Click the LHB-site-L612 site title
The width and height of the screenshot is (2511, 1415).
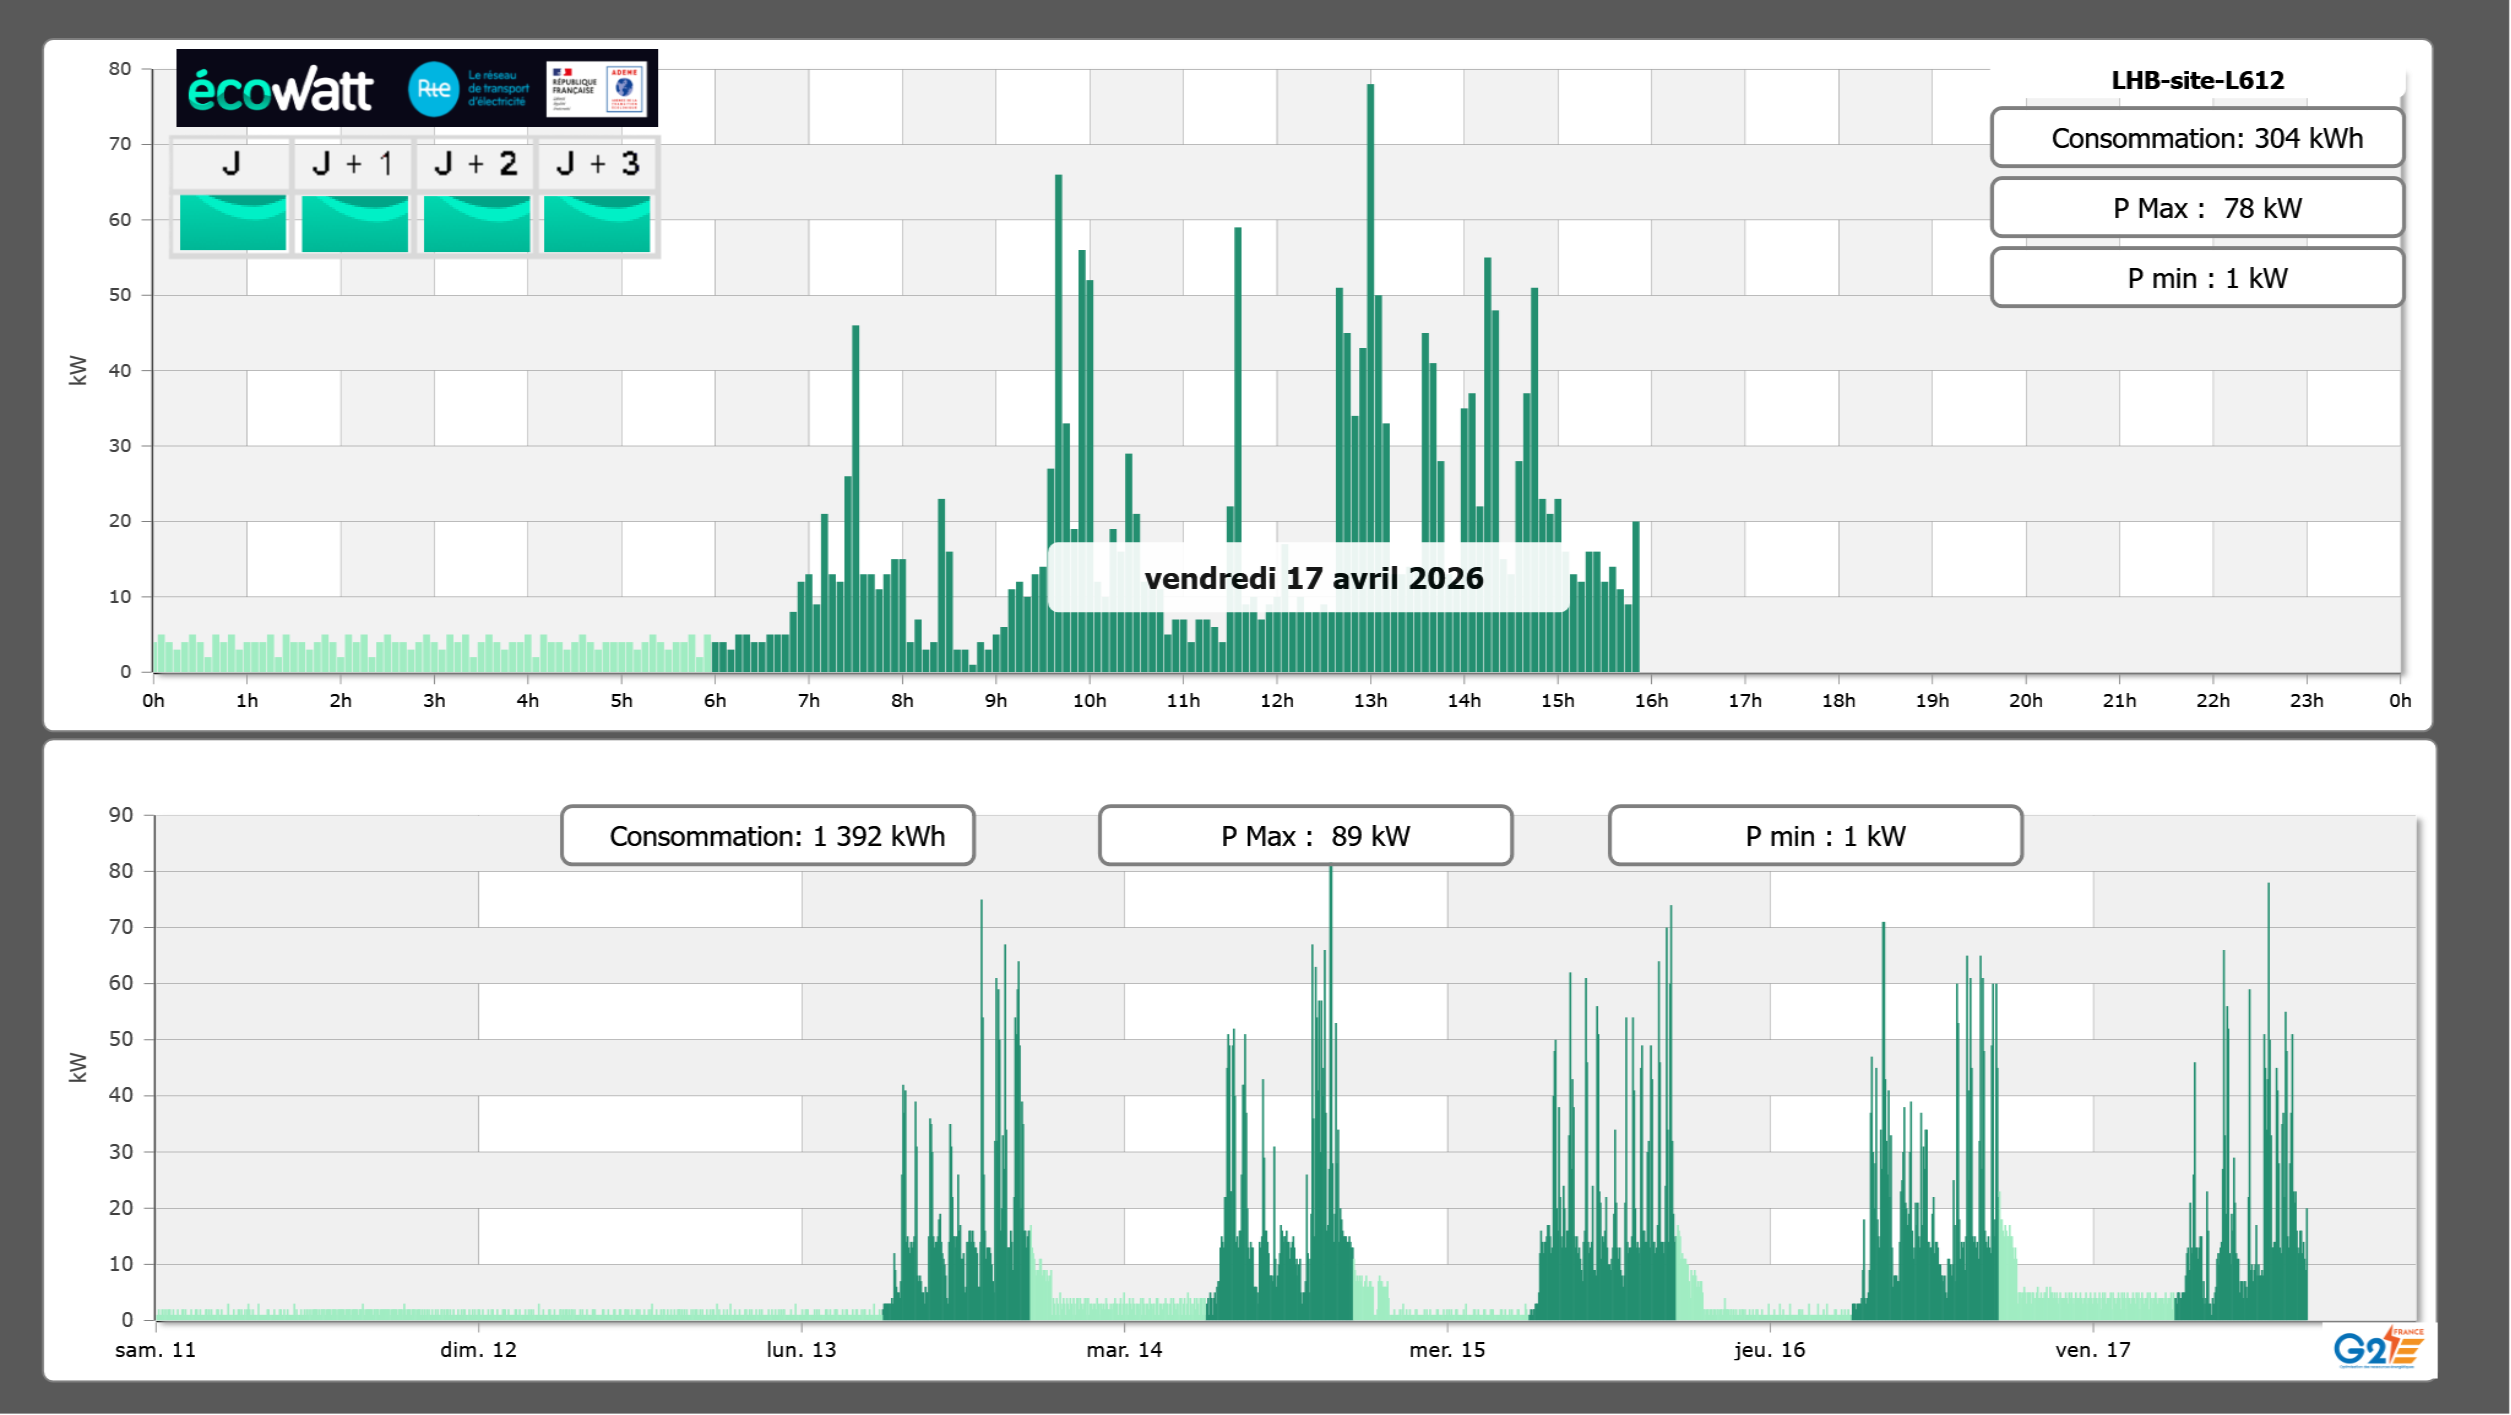pos(2197,80)
